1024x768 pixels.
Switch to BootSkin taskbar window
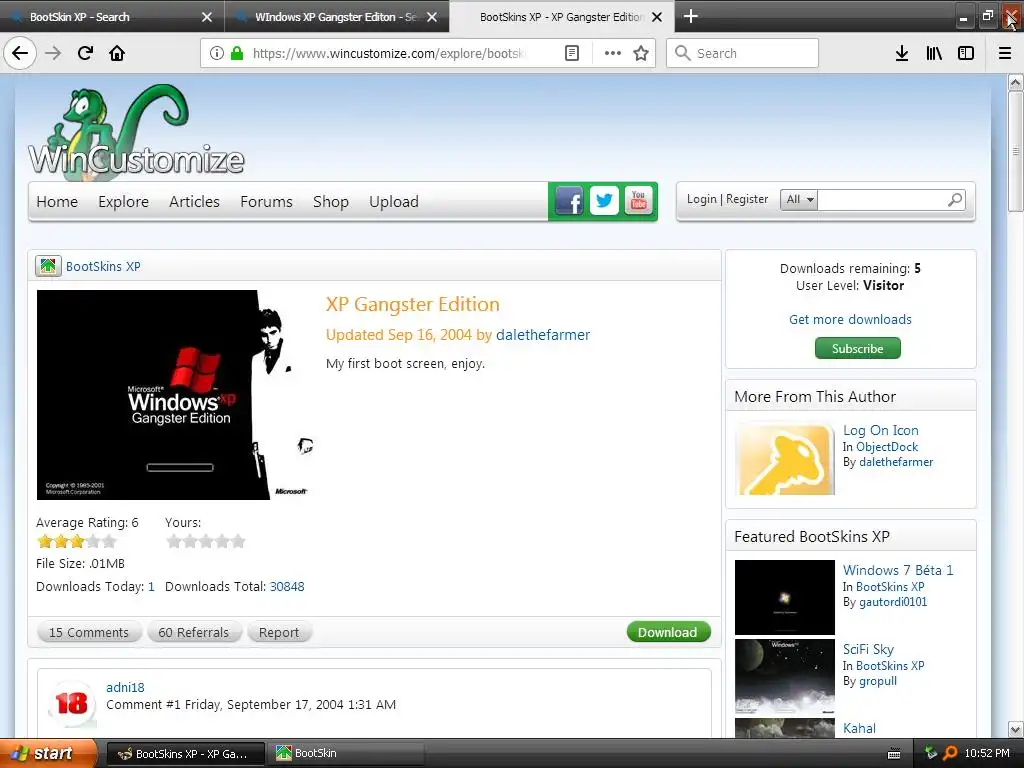[x=345, y=753]
